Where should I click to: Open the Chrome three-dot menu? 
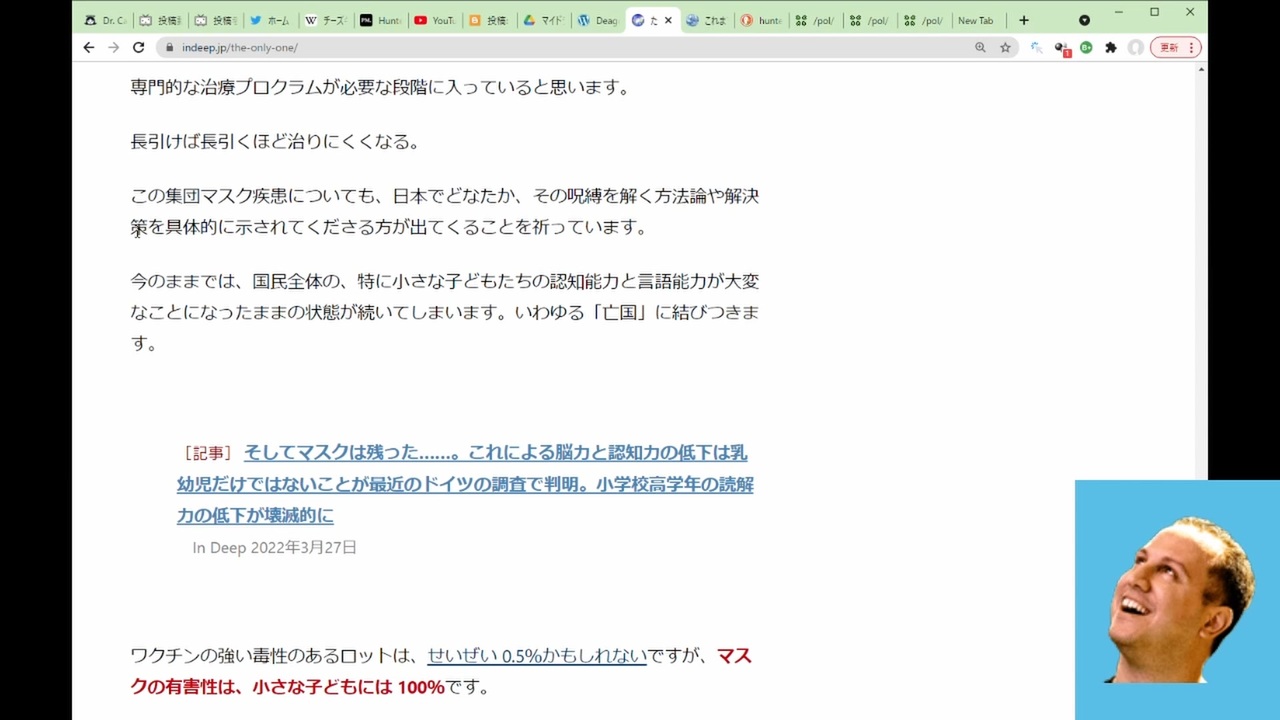[1191, 47]
